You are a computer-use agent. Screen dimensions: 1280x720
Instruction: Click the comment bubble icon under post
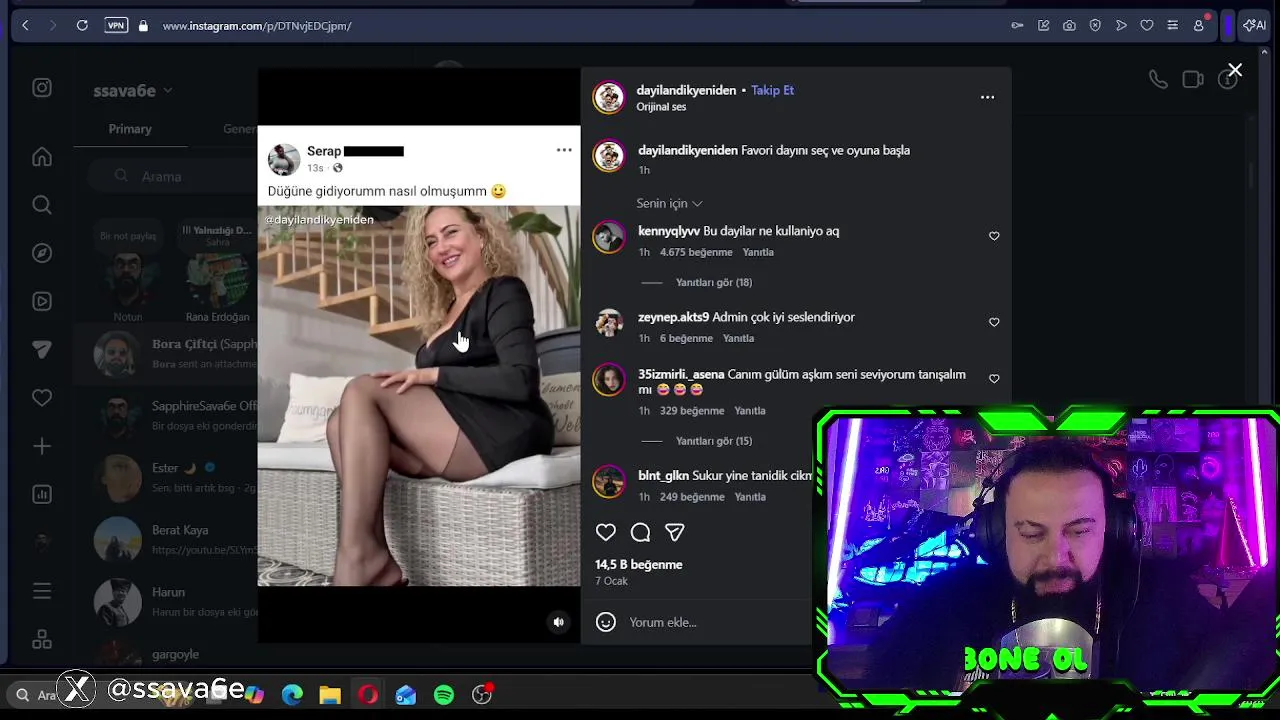(x=641, y=532)
